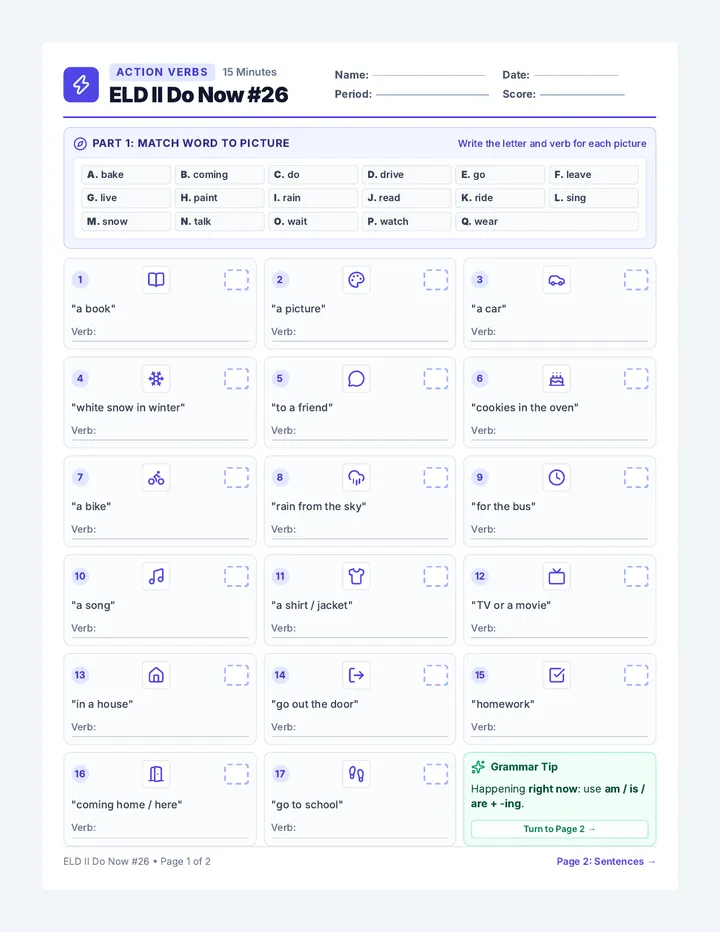Select word bank chip "M. snow"
Image resolution: width=720 pixels, height=932 pixels.
coord(126,221)
